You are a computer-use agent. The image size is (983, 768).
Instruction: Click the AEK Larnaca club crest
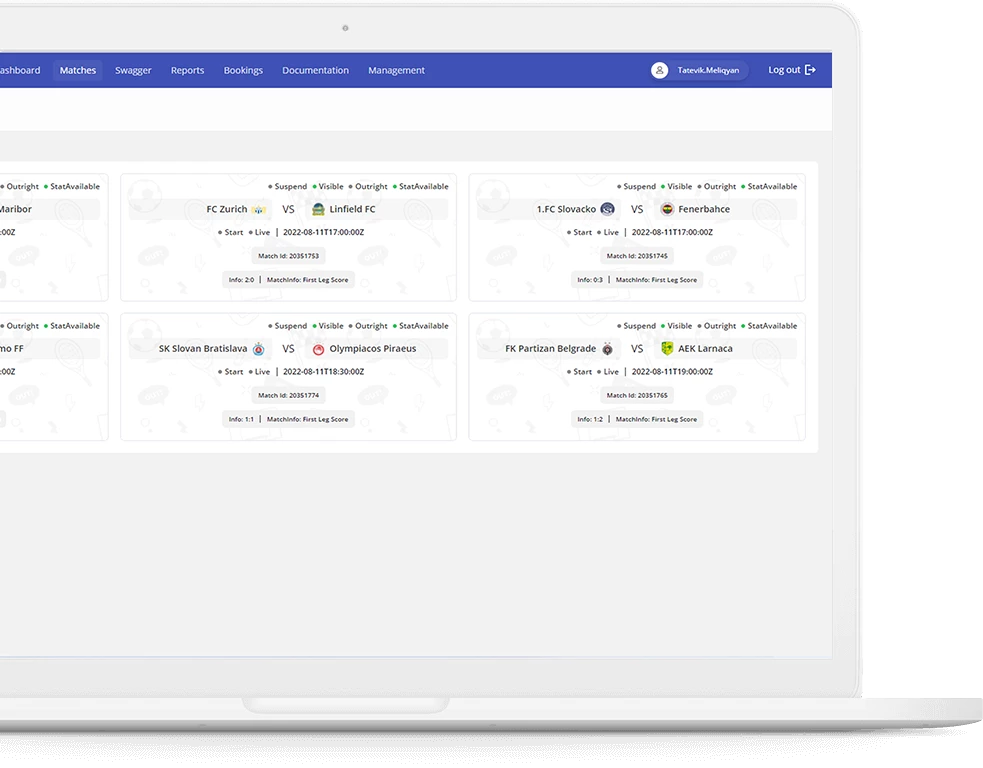pyautogui.click(x=668, y=348)
